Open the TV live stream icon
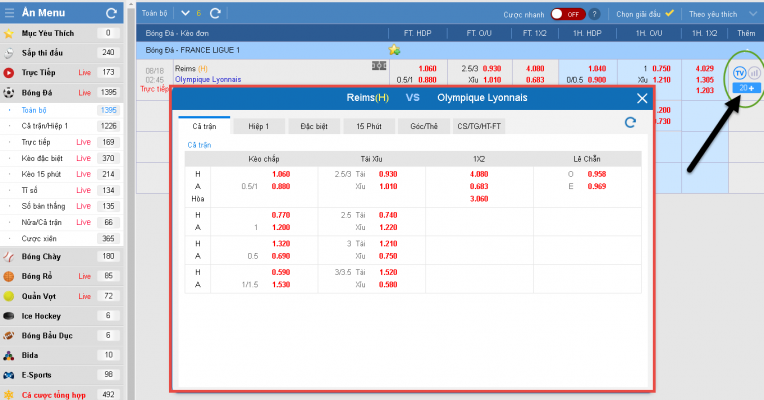764x400 pixels. (x=739, y=73)
